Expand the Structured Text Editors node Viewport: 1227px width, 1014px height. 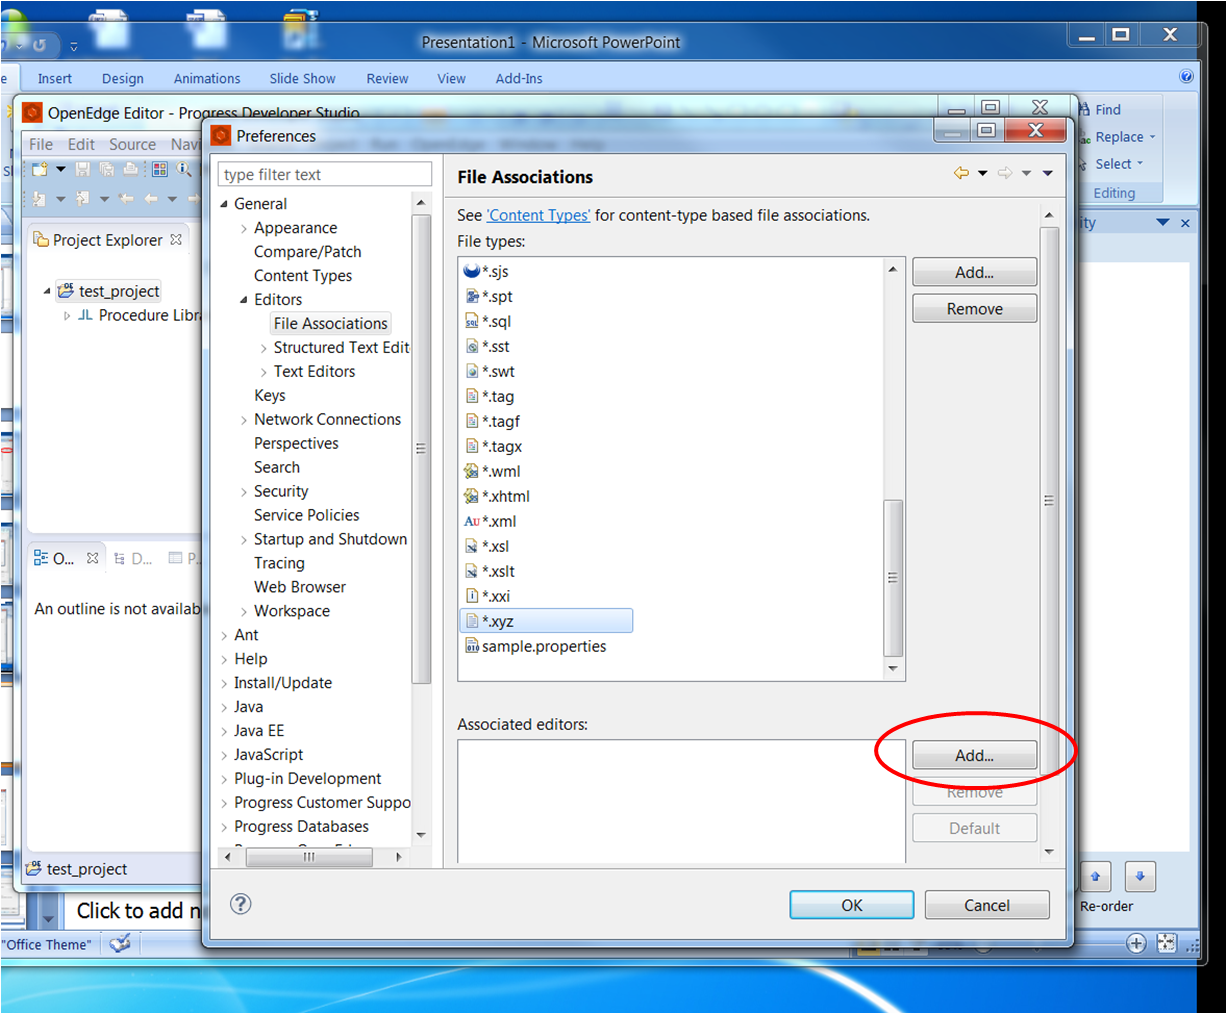click(x=264, y=348)
